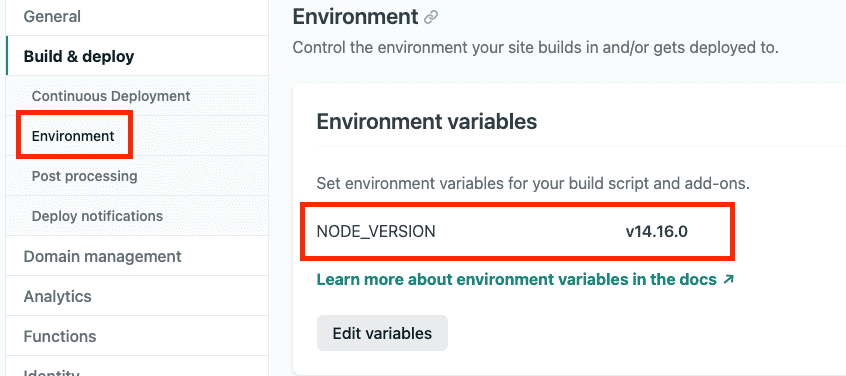Click the anchor link icon beside Environment heading

431,17
